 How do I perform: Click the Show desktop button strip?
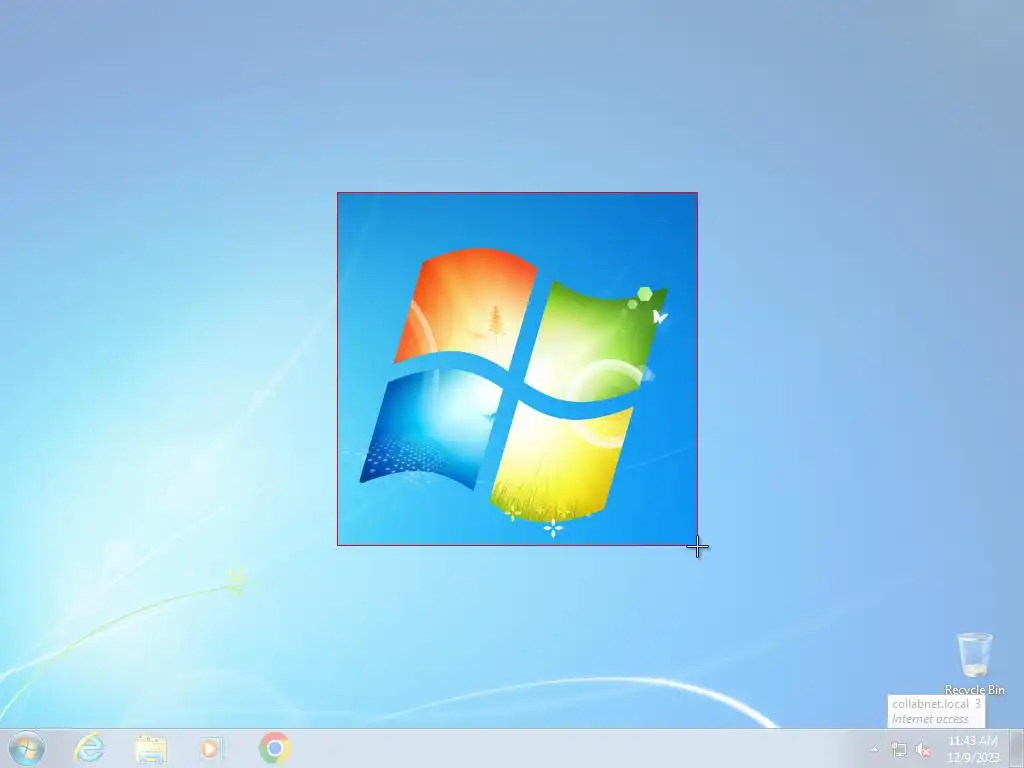(1017, 748)
